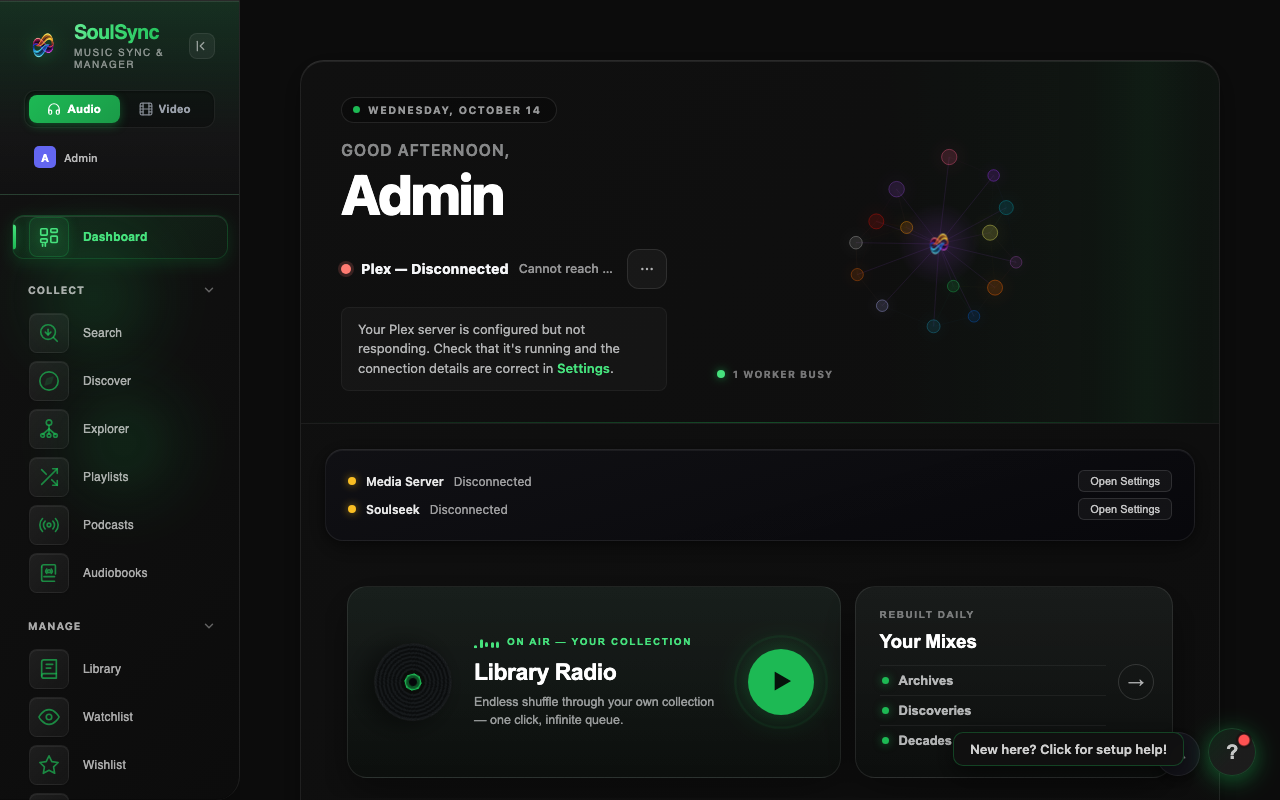The height and width of the screenshot is (800, 1280).
Task: Collapse the sidebar with the arrow button
Action: pyautogui.click(x=202, y=46)
